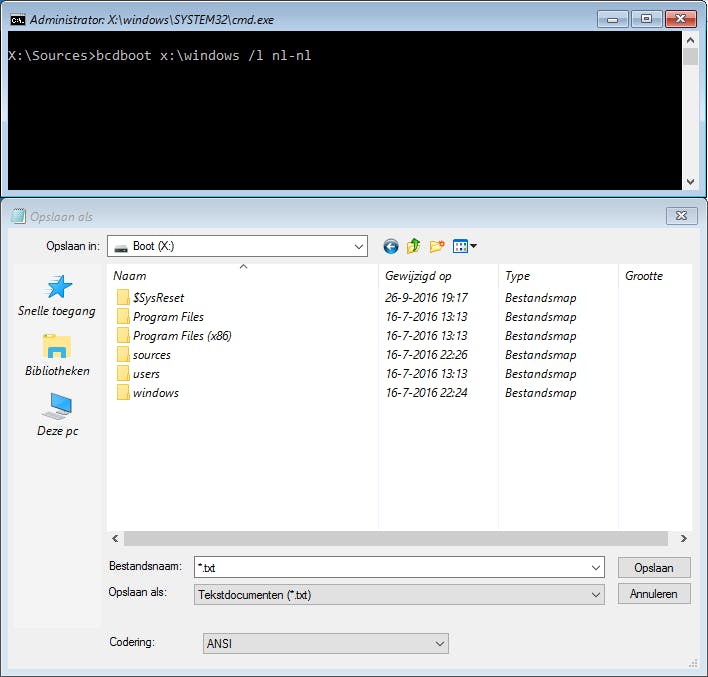Maximize the cmd.exe window
Image resolution: width=708 pixels, height=677 pixels.
coord(646,19)
